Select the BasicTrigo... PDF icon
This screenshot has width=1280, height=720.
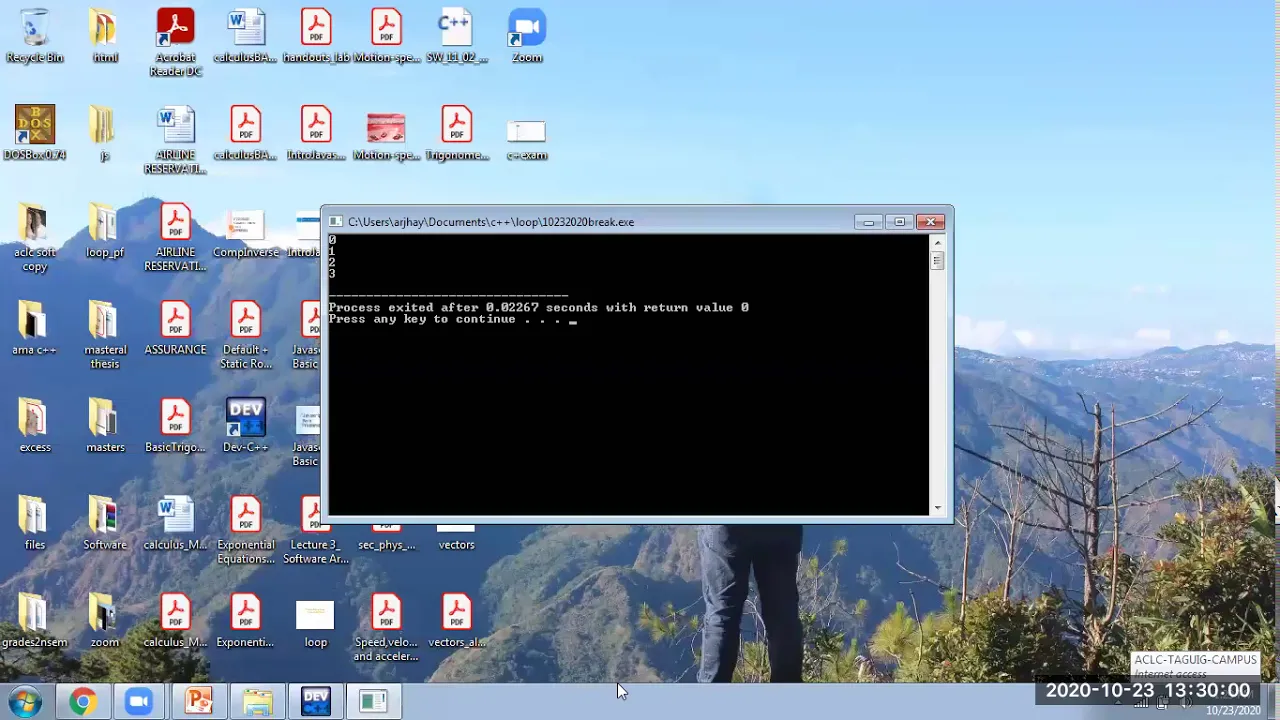pos(175,426)
